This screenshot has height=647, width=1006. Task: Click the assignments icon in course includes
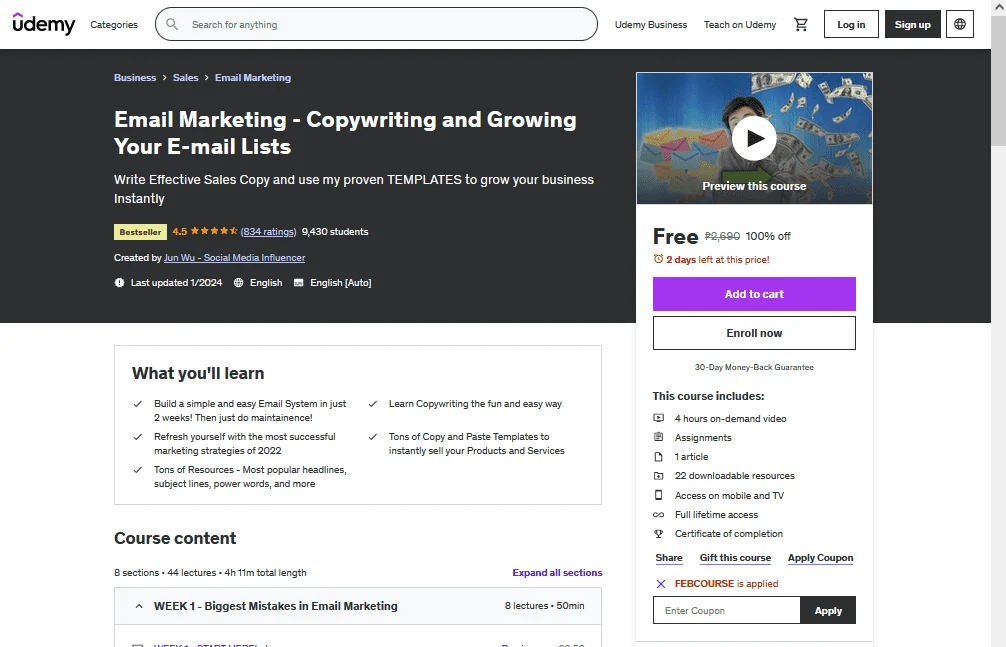pyautogui.click(x=658, y=437)
